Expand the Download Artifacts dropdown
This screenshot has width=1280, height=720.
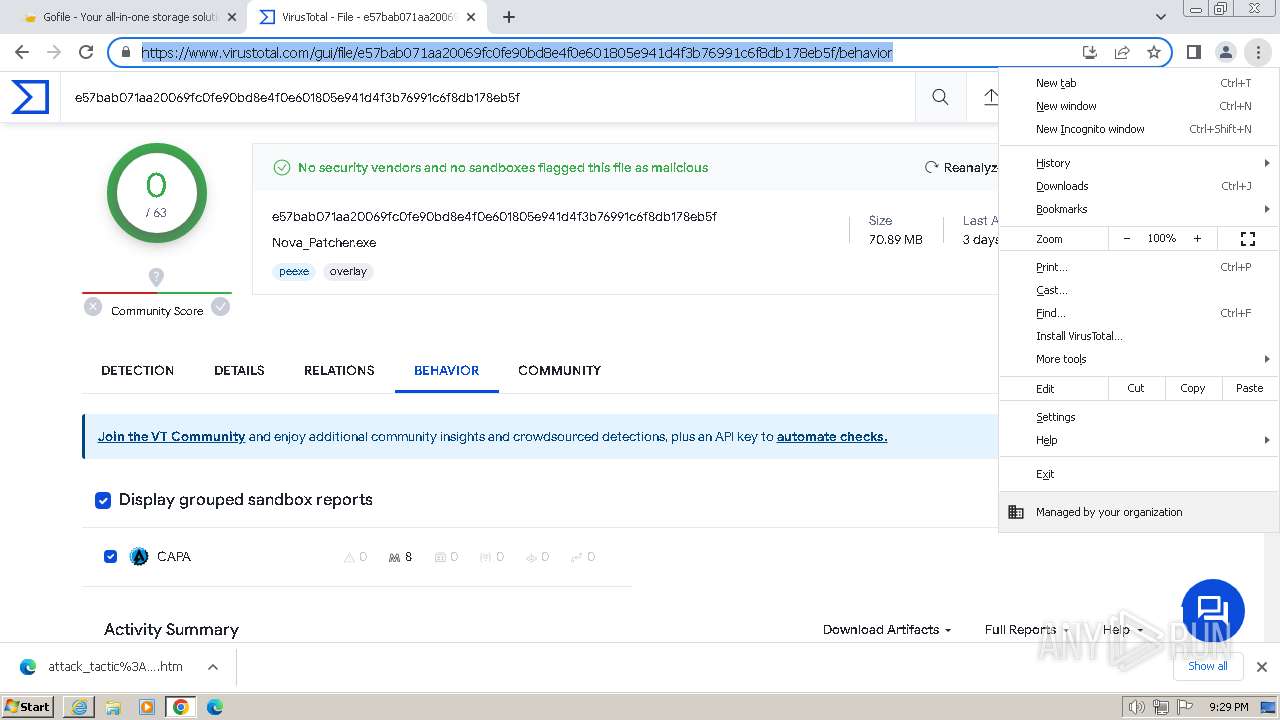point(886,629)
